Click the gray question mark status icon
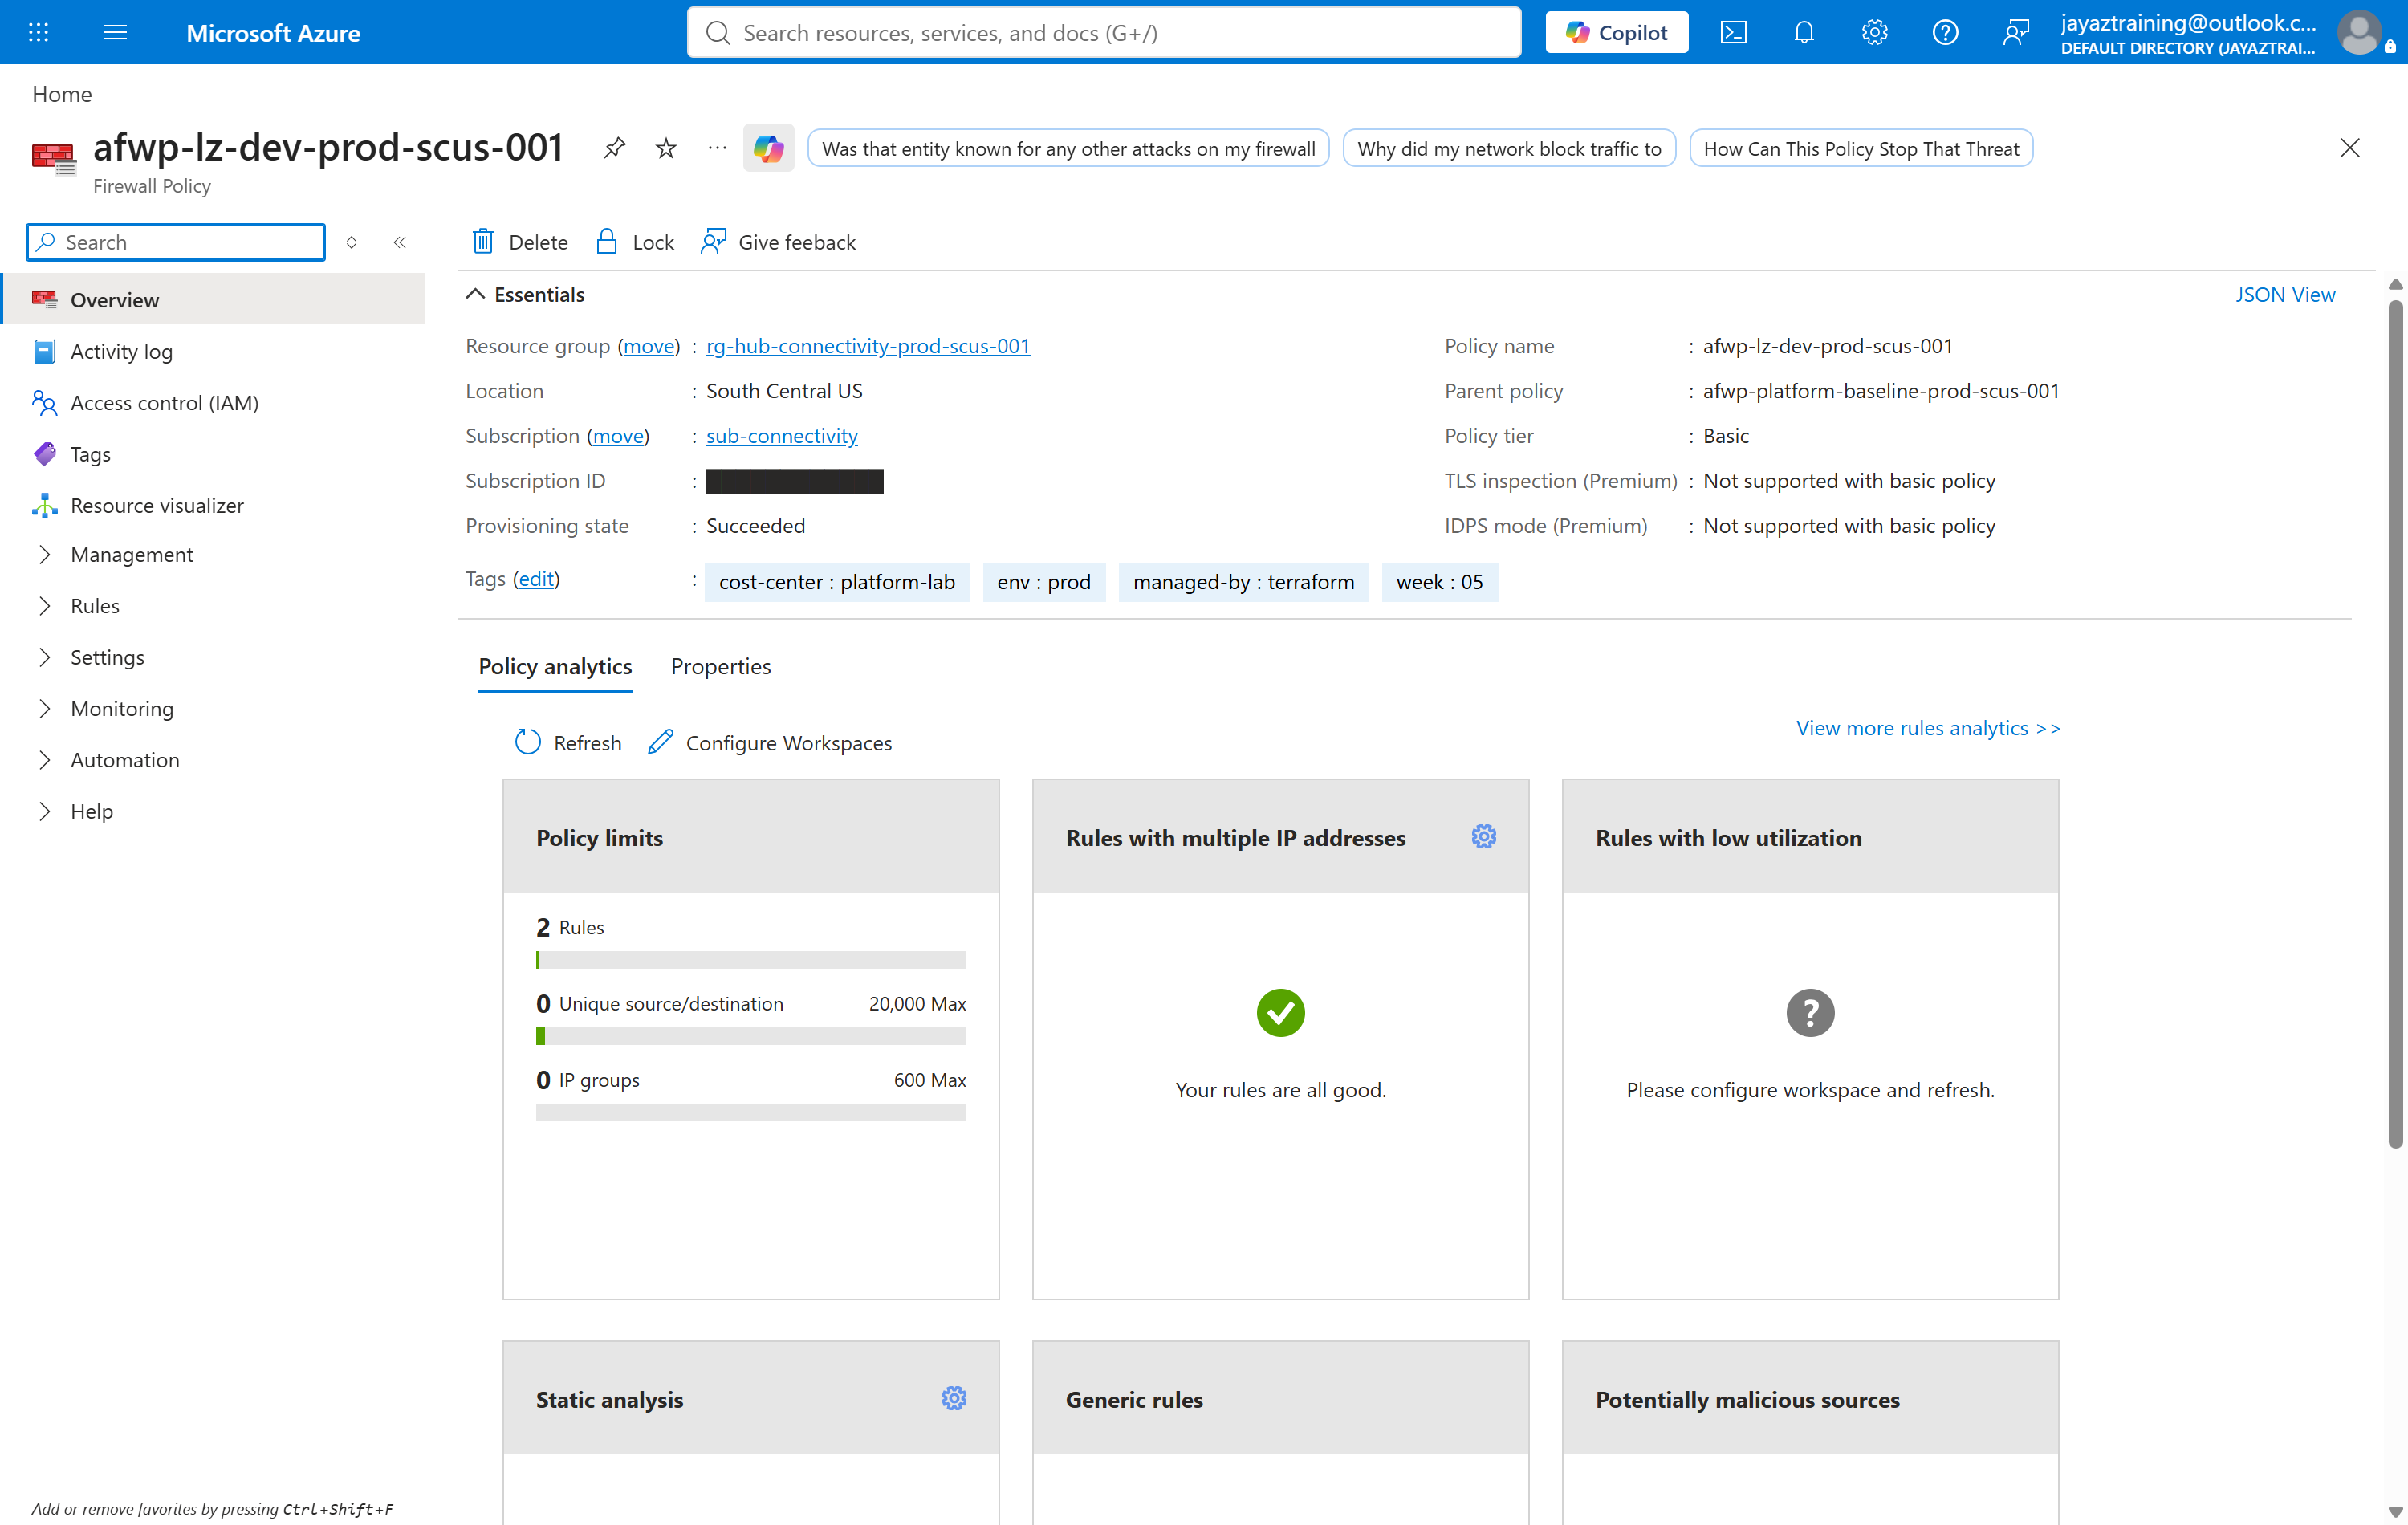 (x=1810, y=1012)
